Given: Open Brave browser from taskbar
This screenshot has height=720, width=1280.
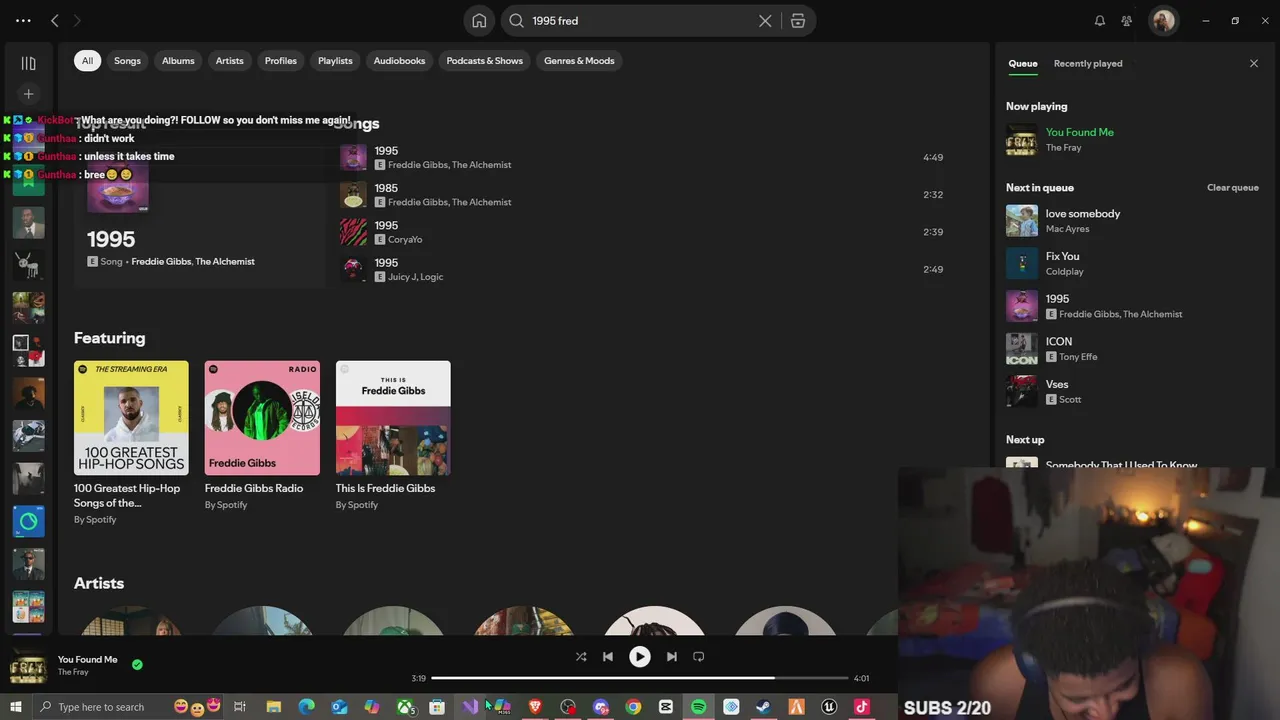Looking at the screenshot, I should click(x=535, y=707).
